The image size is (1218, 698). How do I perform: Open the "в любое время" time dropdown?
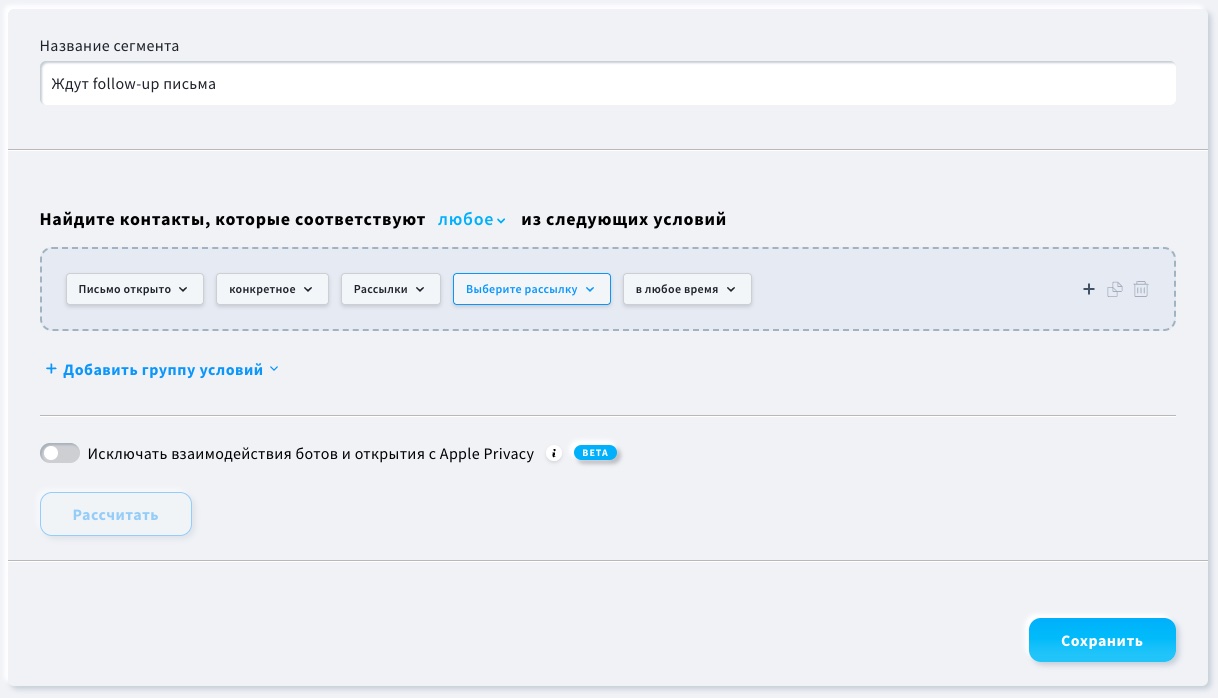click(x=686, y=290)
